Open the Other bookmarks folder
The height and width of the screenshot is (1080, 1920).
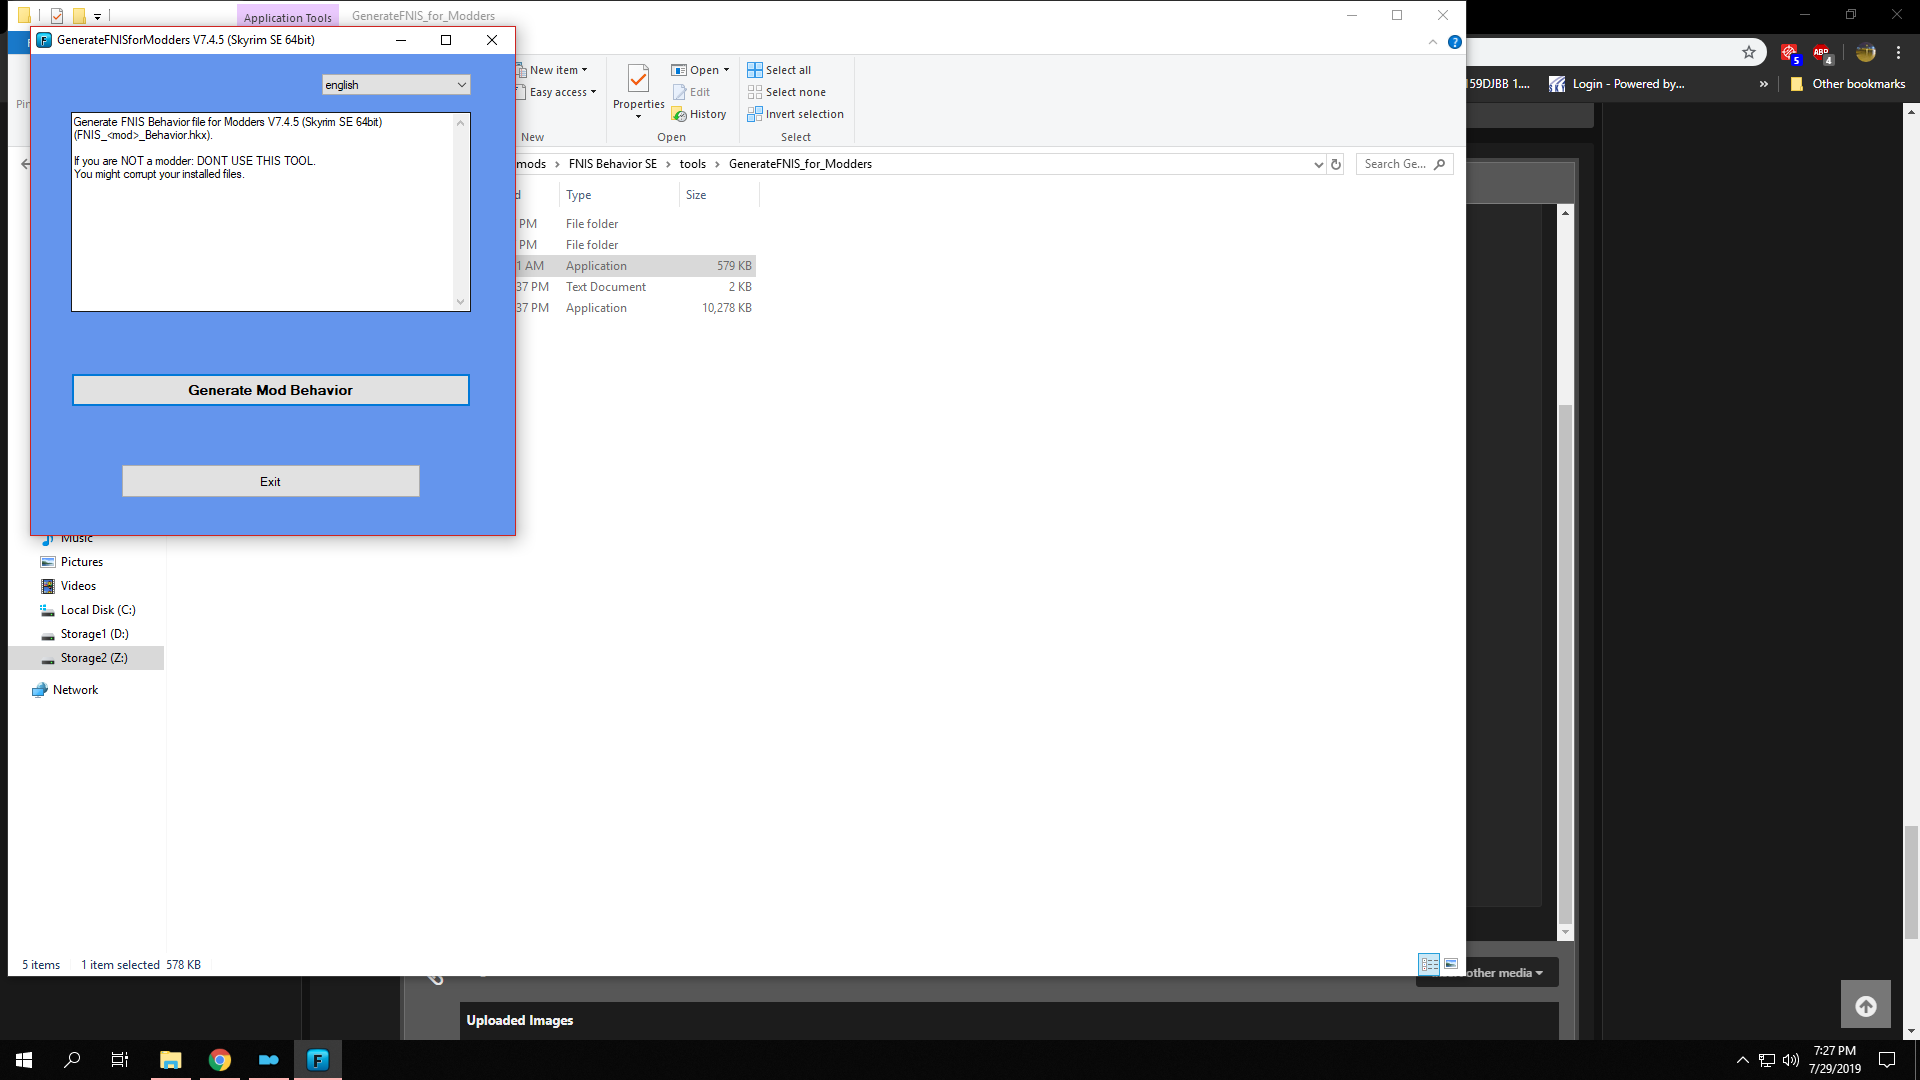(x=1848, y=84)
